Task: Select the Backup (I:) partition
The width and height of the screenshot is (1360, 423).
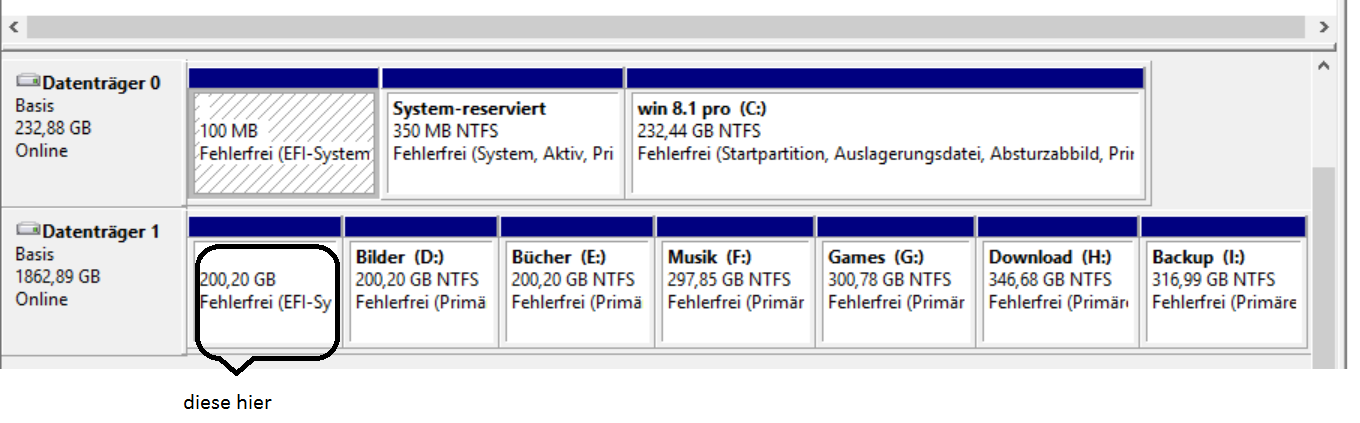Action: point(1223,282)
